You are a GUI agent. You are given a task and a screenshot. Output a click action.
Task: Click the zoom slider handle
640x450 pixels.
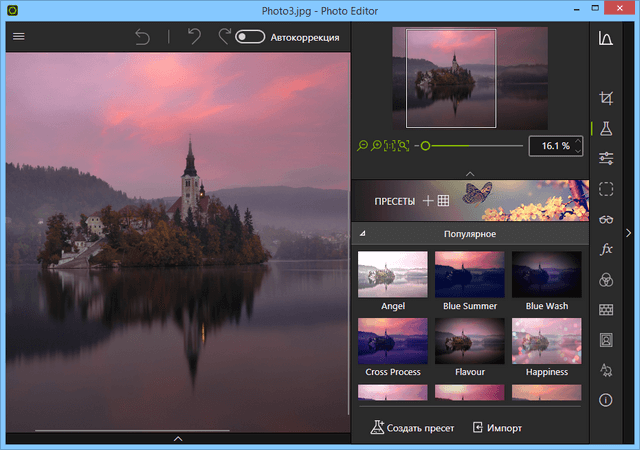pyautogui.click(x=425, y=146)
